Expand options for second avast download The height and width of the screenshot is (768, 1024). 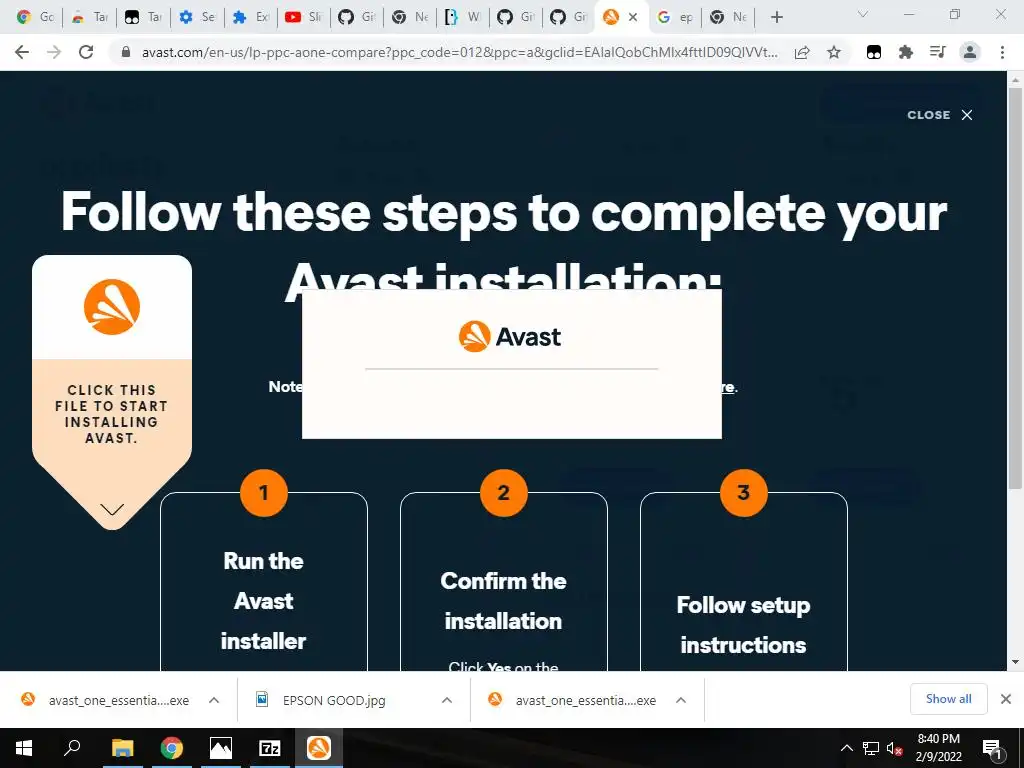coord(680,700)
